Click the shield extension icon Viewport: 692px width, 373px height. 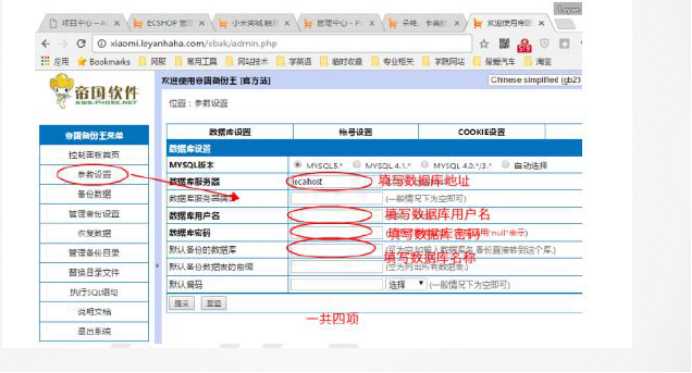point(545,43)
